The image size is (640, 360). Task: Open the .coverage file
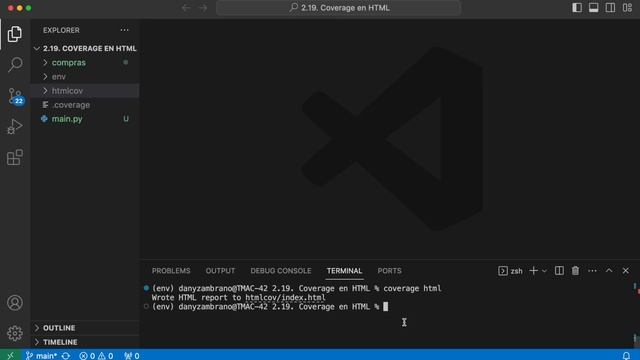(85, 105)
